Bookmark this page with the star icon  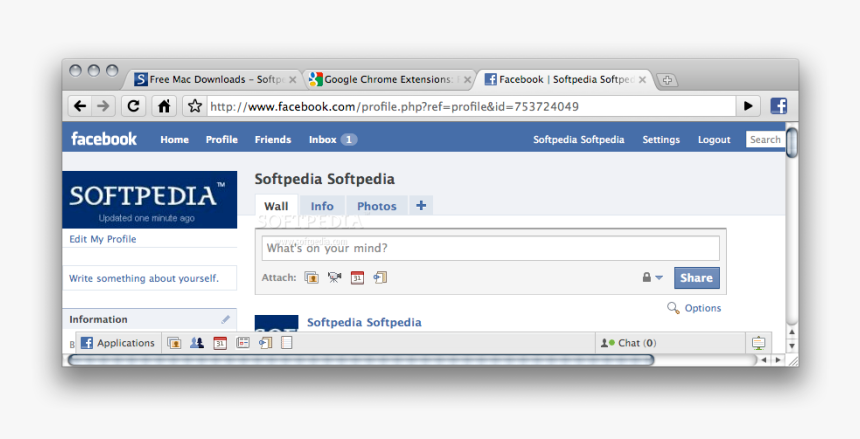pos(195,106)
